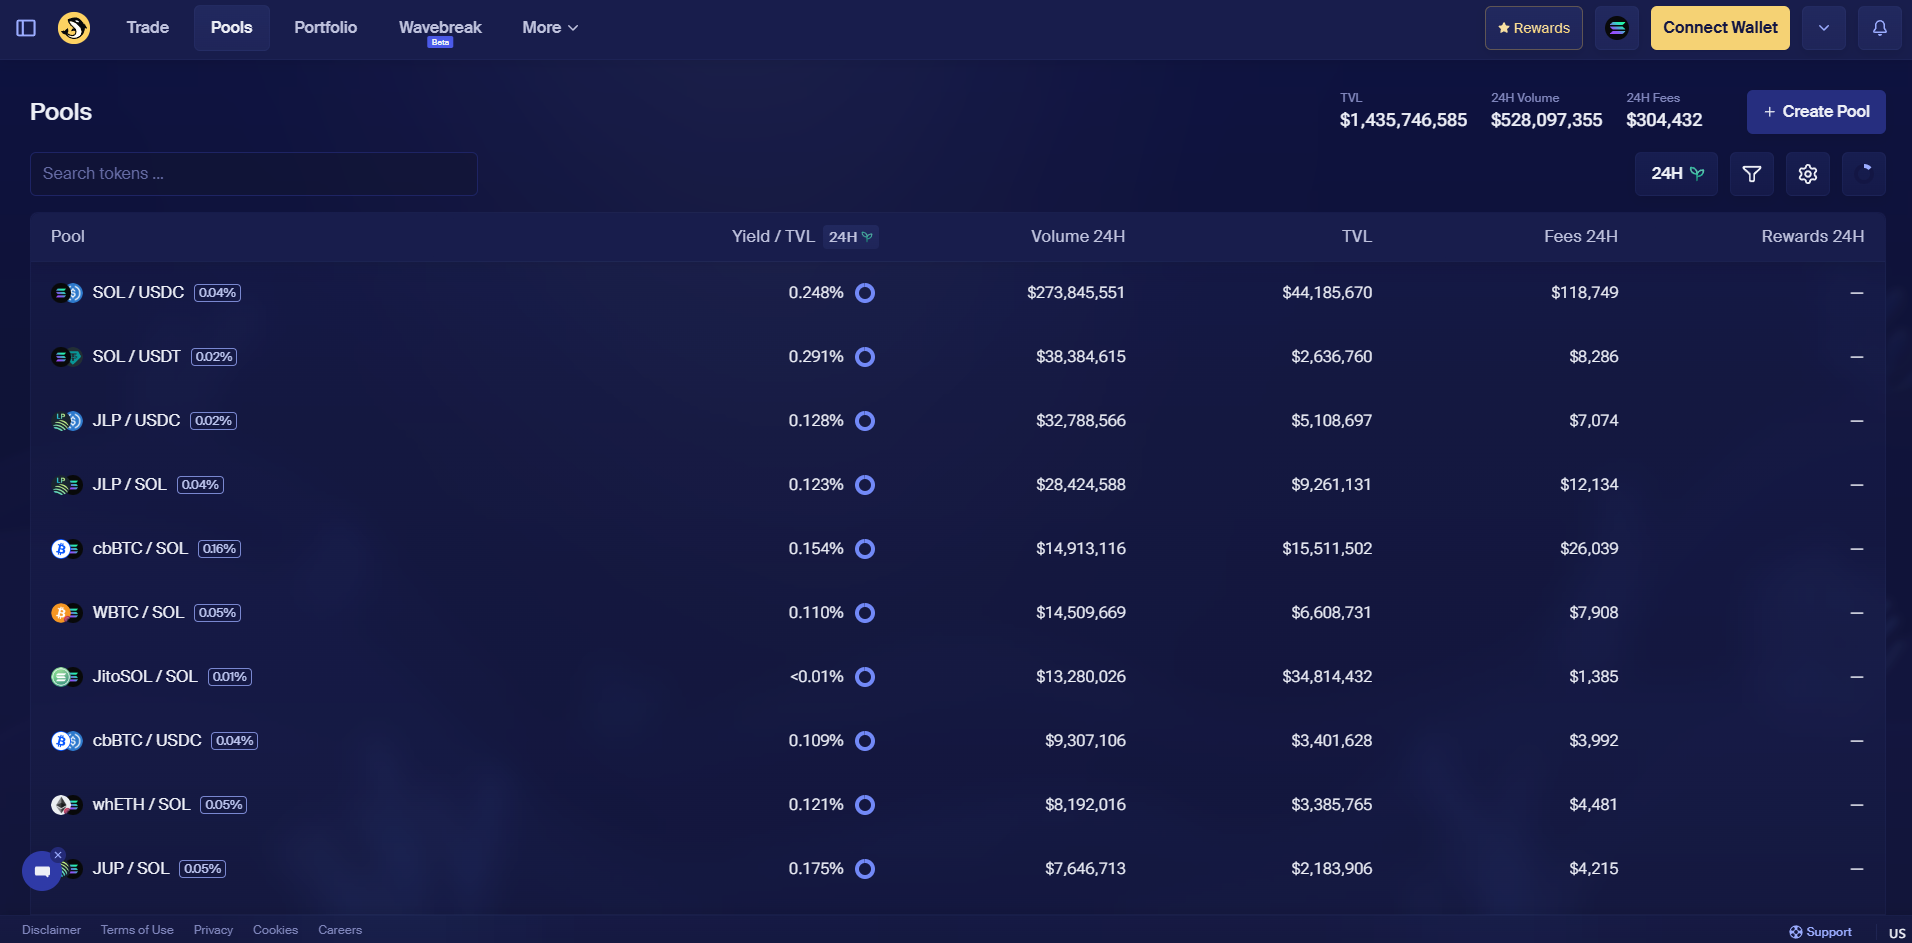Open the Terms of Use link
Screen dimensions: 1912x943
[x=137, y=930]
